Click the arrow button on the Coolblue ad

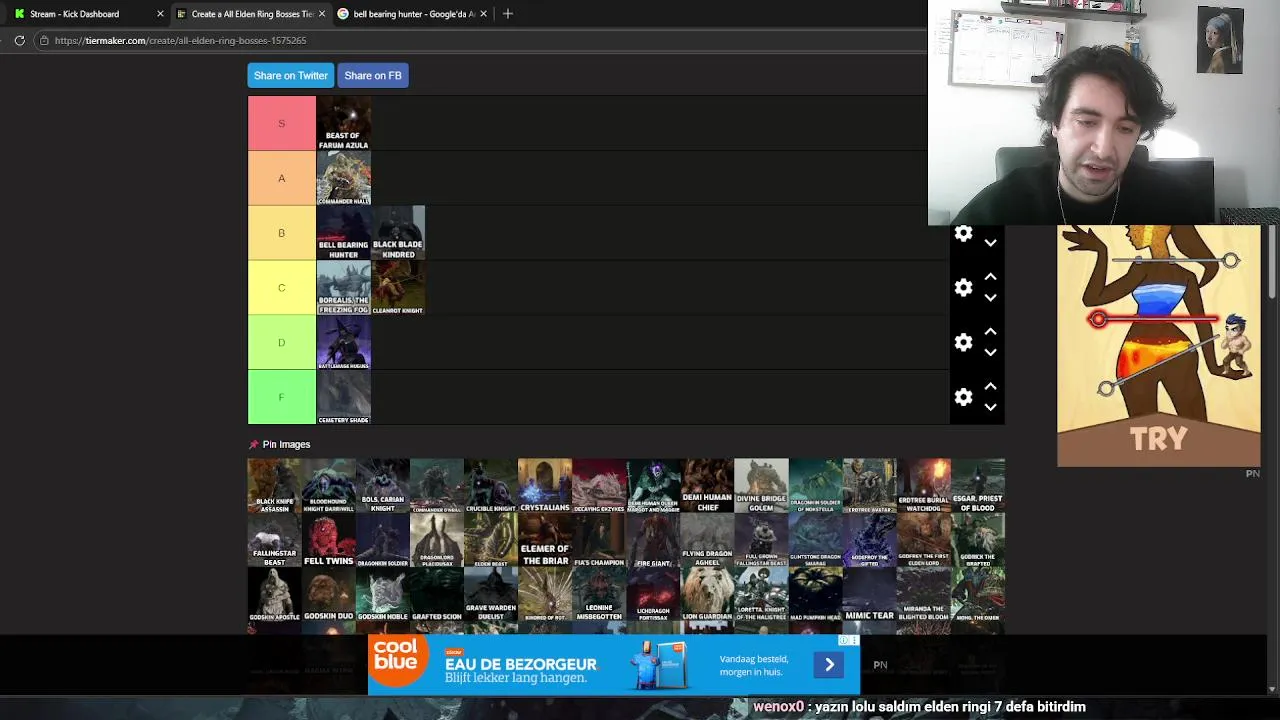click(829, 665)
